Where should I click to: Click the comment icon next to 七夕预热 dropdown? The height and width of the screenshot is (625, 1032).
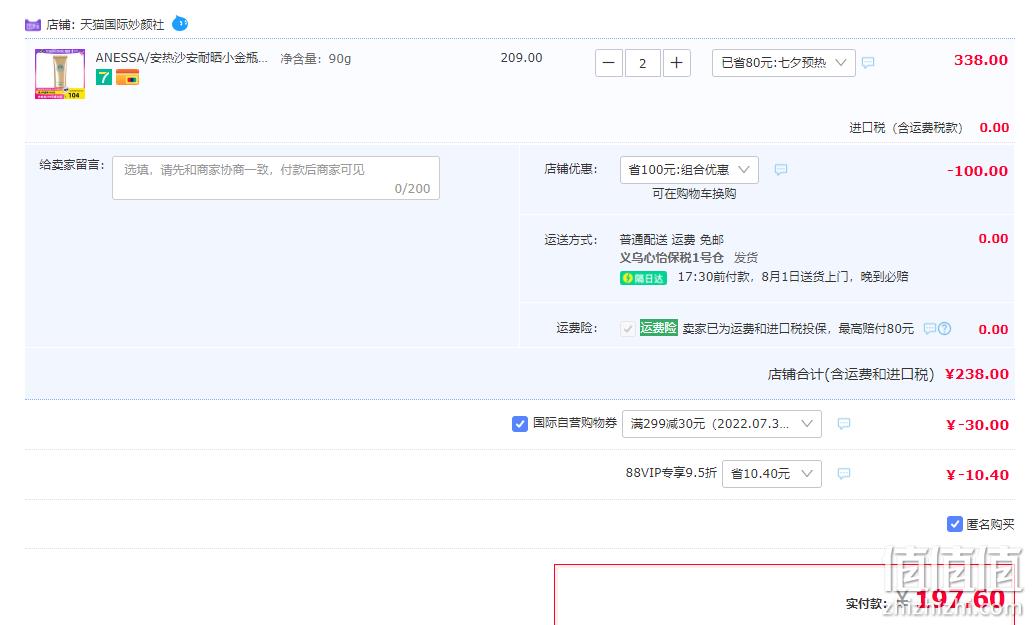(x=868, y=62)
